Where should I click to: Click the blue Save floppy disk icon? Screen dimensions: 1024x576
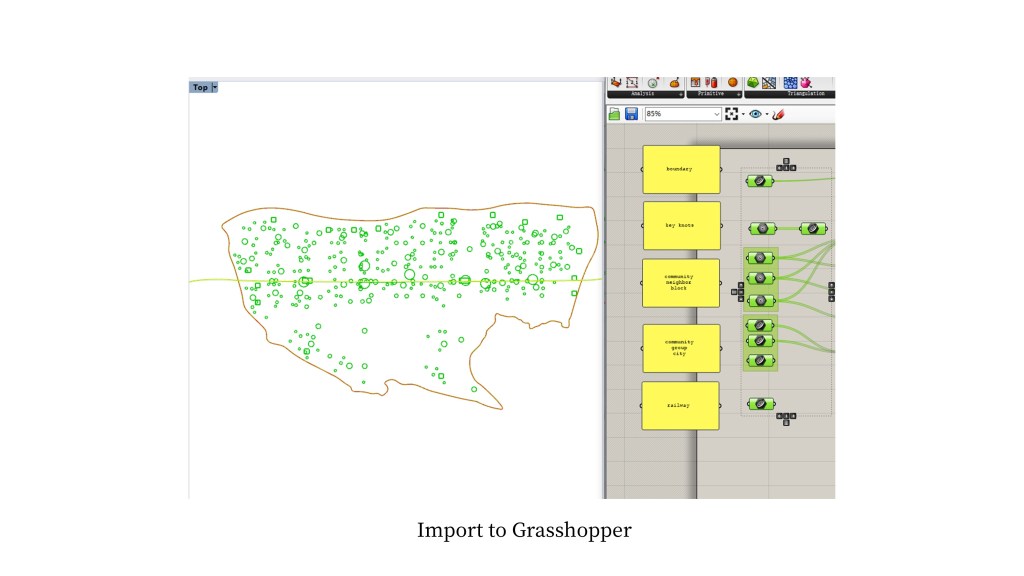pos(631,114)
